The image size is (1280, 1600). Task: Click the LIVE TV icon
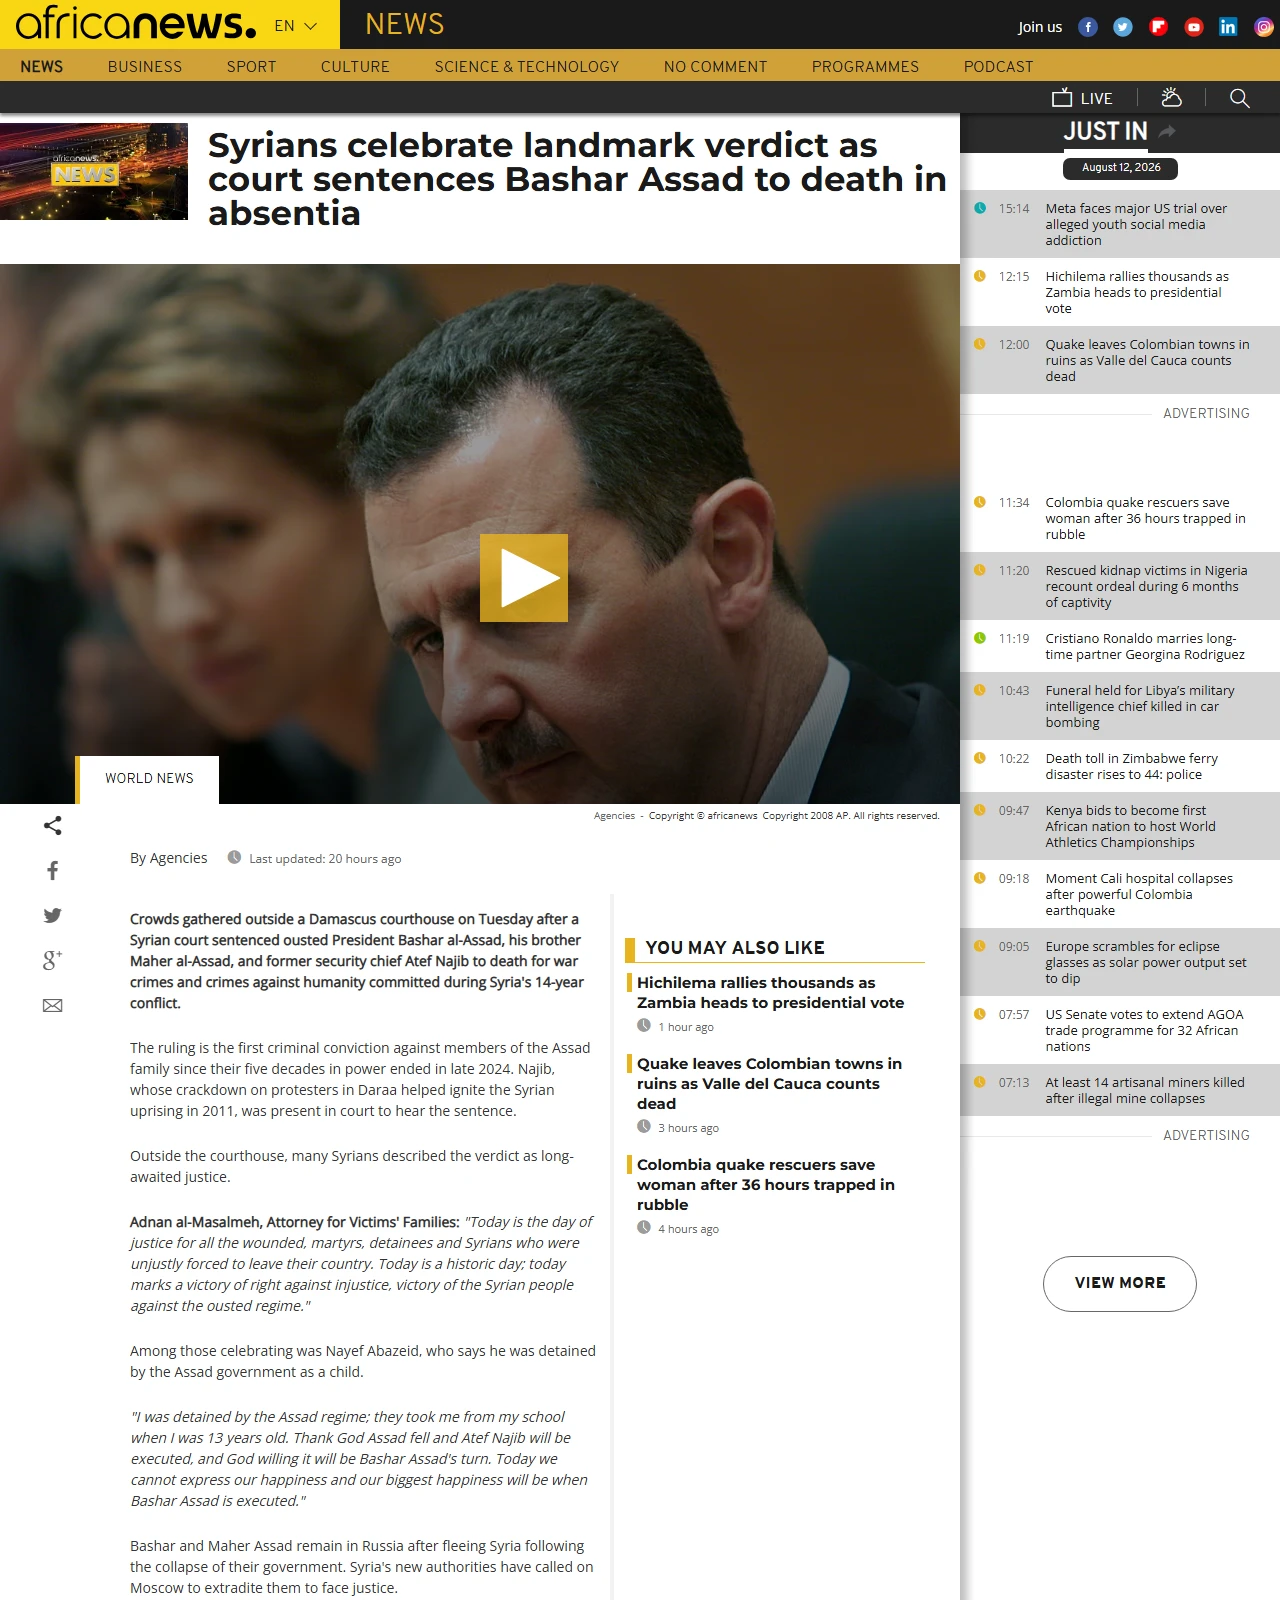[1082, 98]
